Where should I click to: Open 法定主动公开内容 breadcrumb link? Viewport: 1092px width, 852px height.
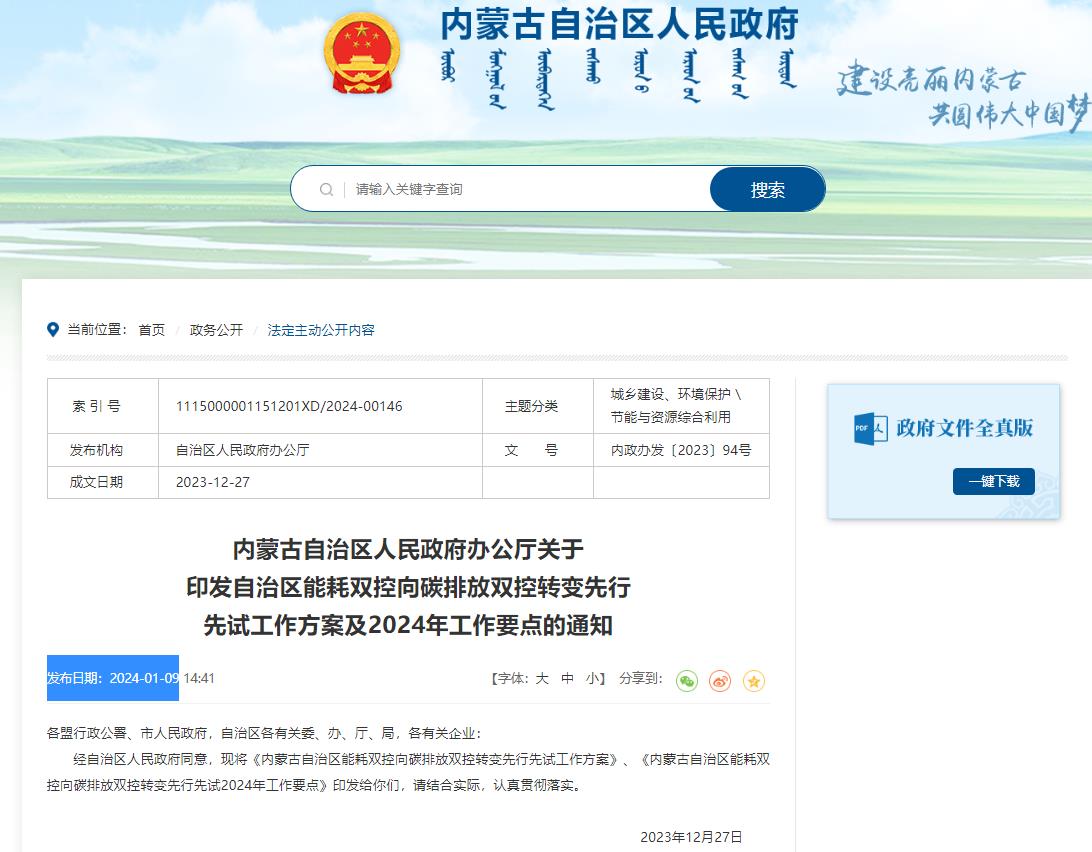click(x=321, y=330)
